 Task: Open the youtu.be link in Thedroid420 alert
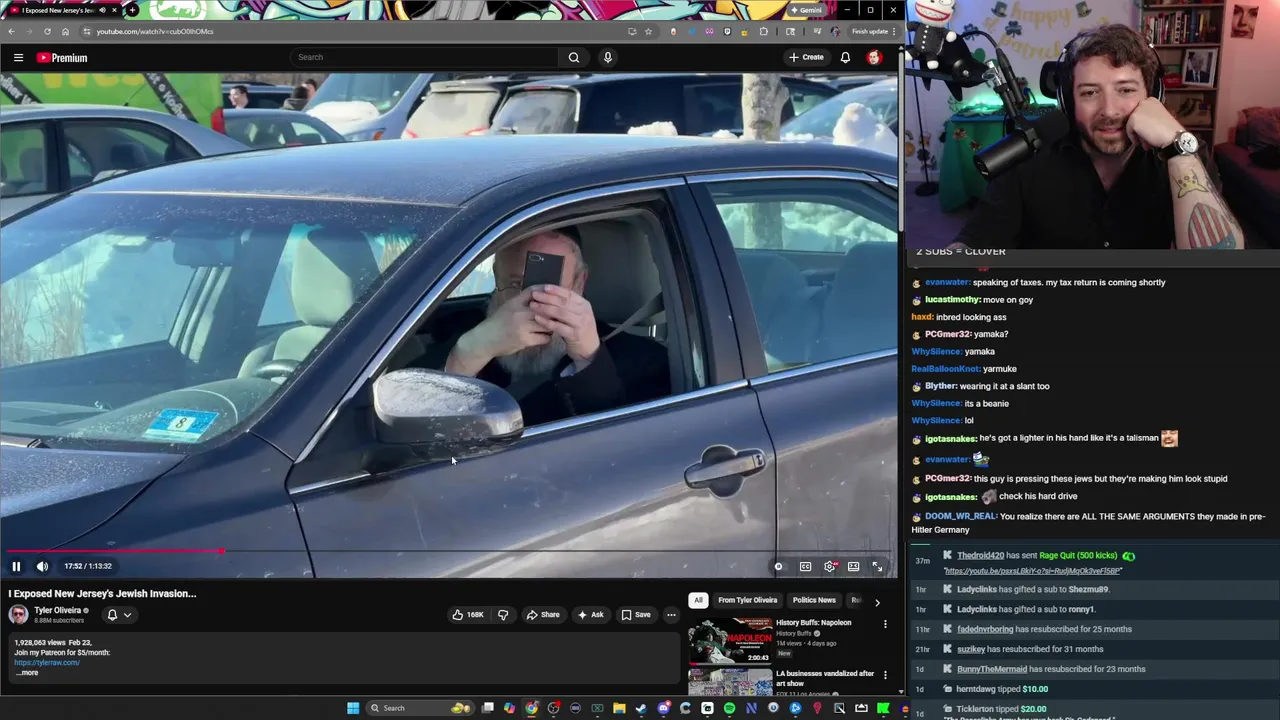1033,571
